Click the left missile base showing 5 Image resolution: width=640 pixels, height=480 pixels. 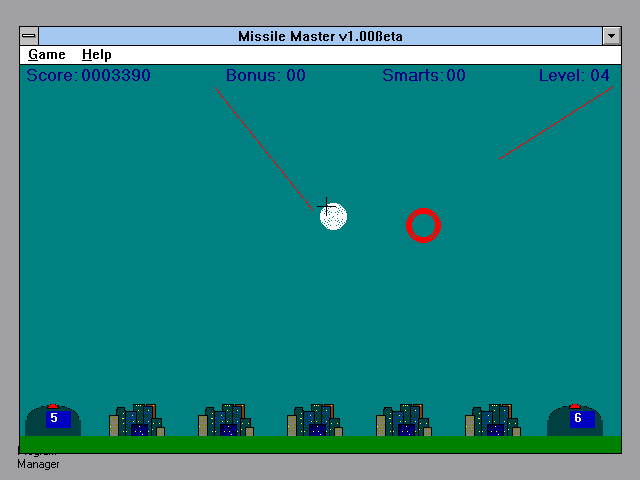click(53, 420)
